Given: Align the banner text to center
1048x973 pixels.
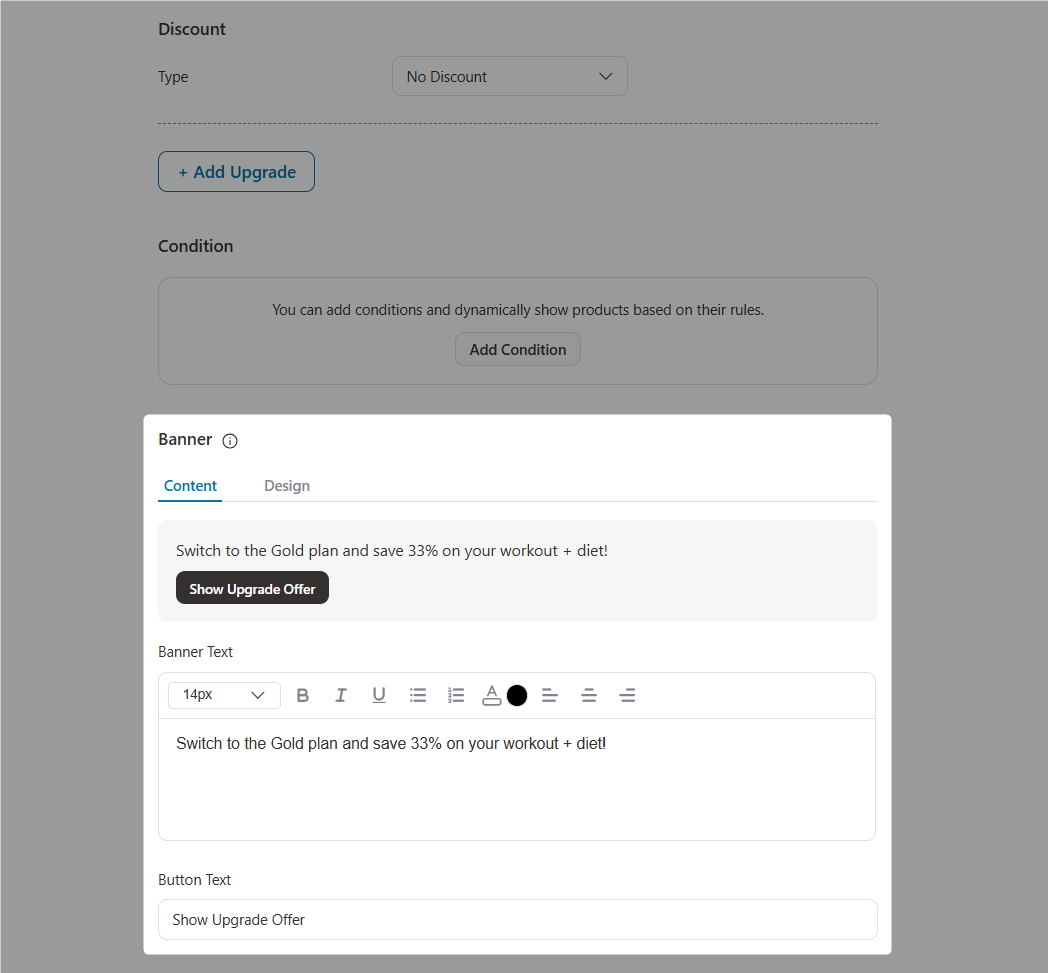Looking at the screenshot, I should (589, 695).
